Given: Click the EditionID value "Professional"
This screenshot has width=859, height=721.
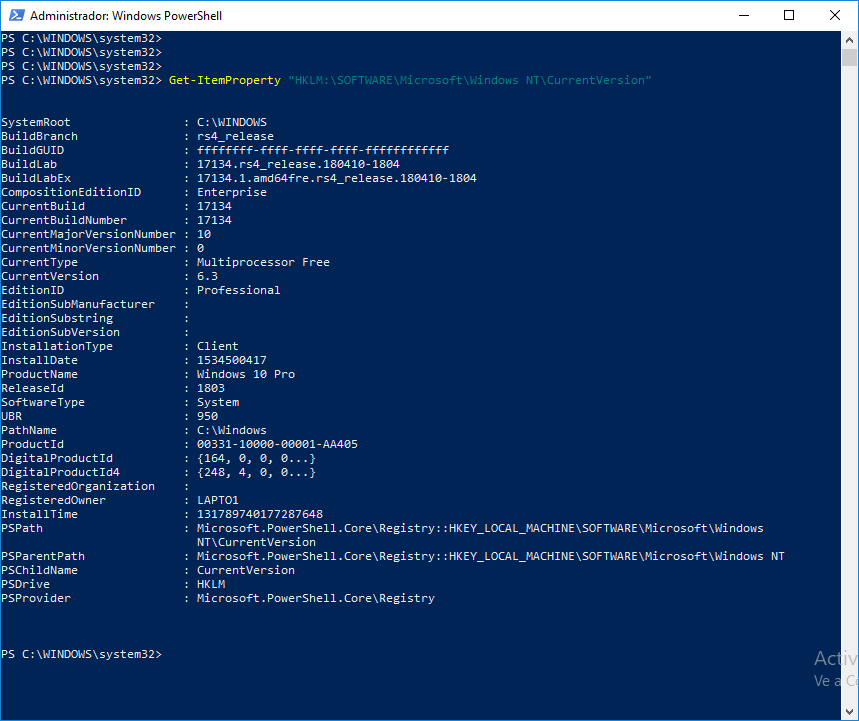Looking at the screenshot, I should (238, 290).
